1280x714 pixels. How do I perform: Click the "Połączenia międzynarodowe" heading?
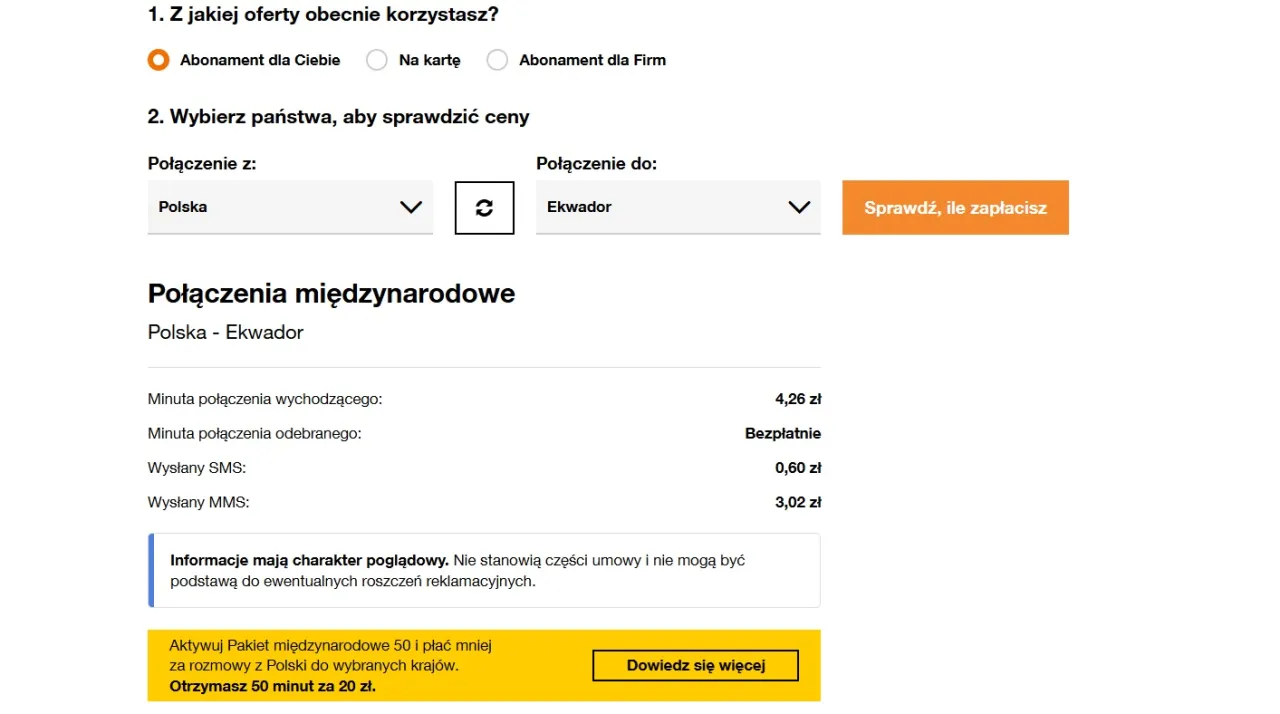point(331,293)
